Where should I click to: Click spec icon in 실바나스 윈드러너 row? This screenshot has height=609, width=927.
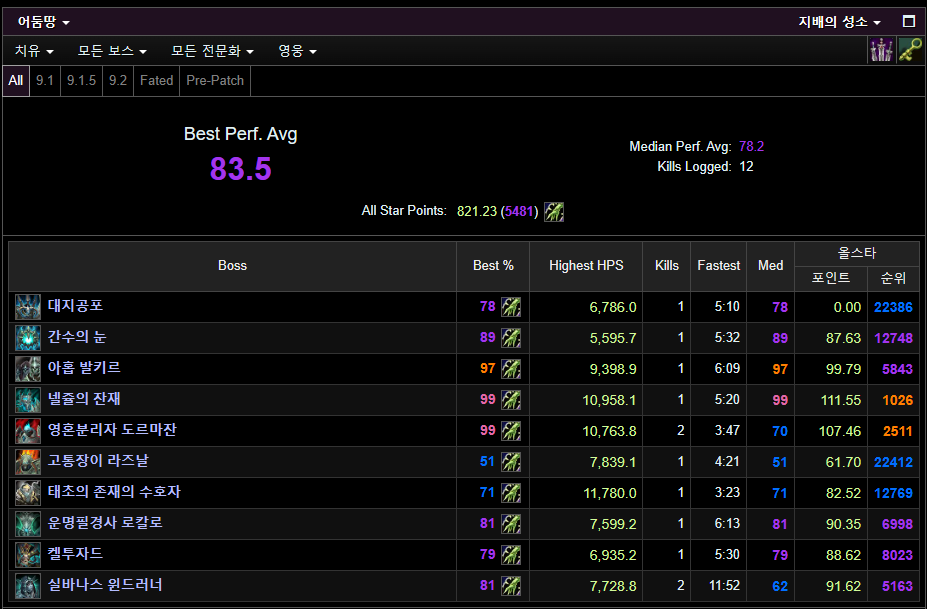(x=511, y=586)
